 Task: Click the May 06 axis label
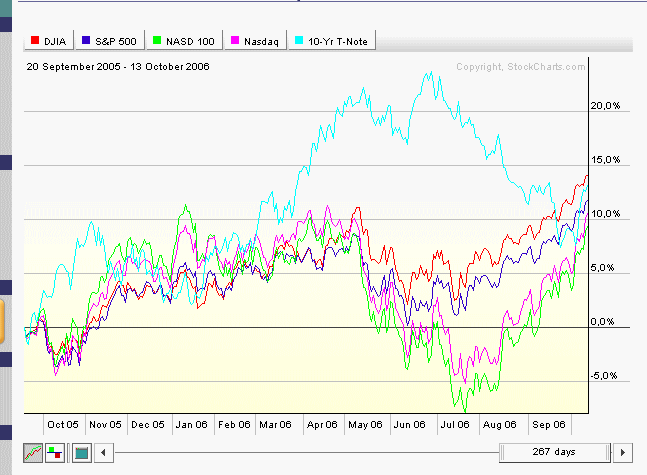point(365,425)
